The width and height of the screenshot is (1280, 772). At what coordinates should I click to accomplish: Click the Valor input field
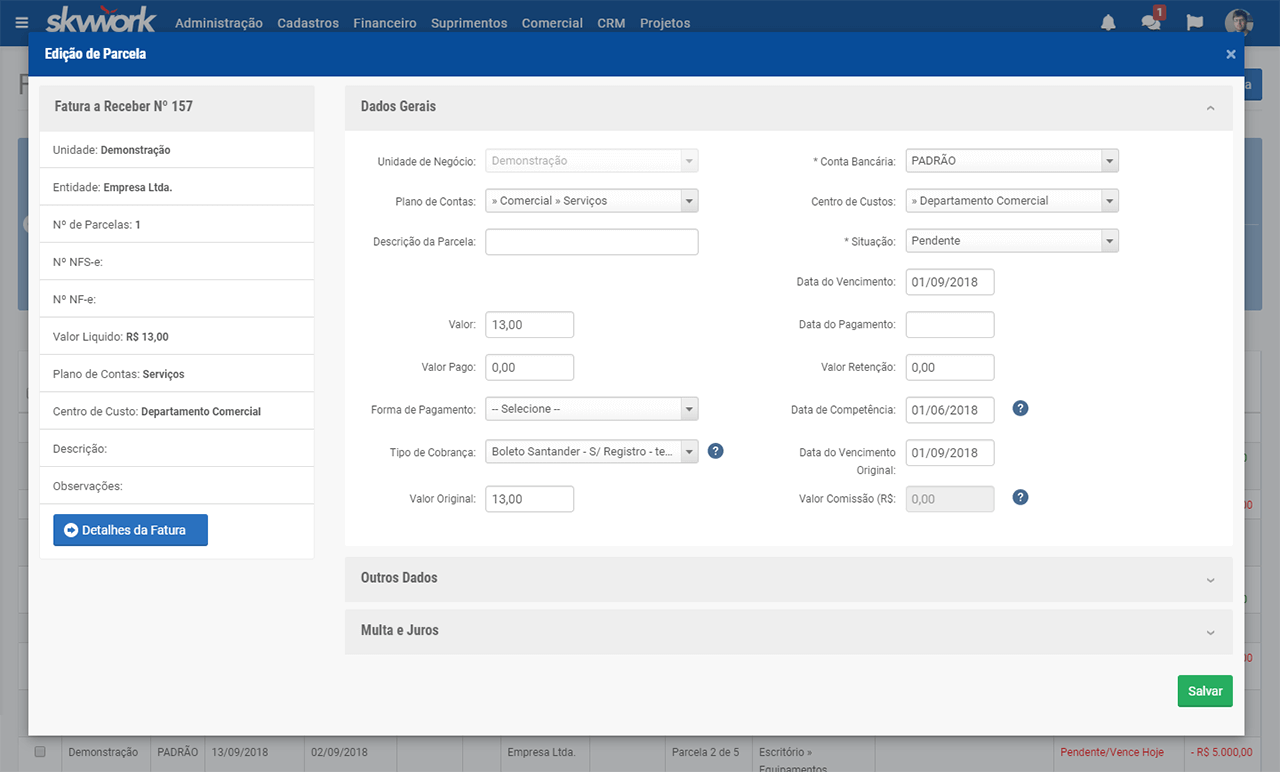pos(530,325)
